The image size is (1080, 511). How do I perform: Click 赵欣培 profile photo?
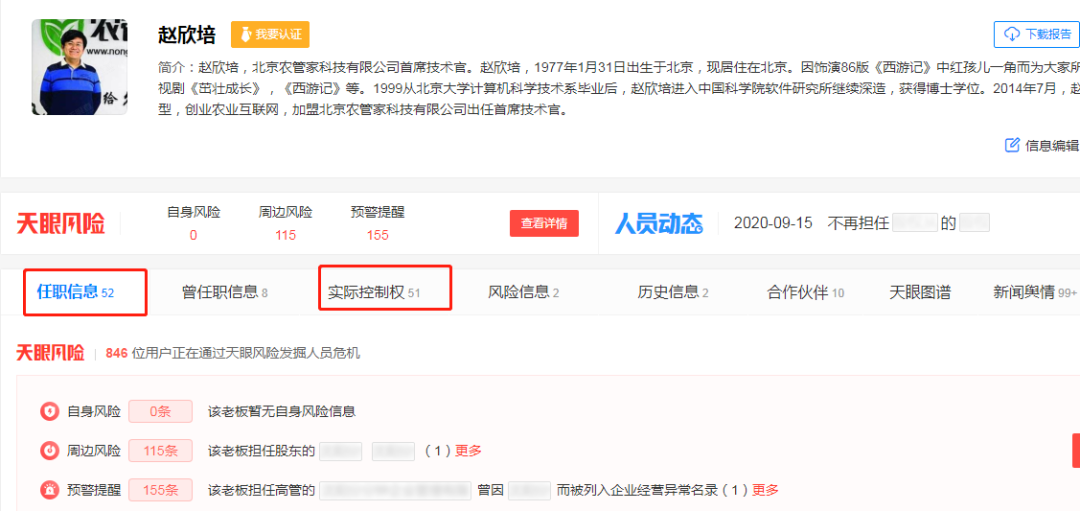point(79,67)
